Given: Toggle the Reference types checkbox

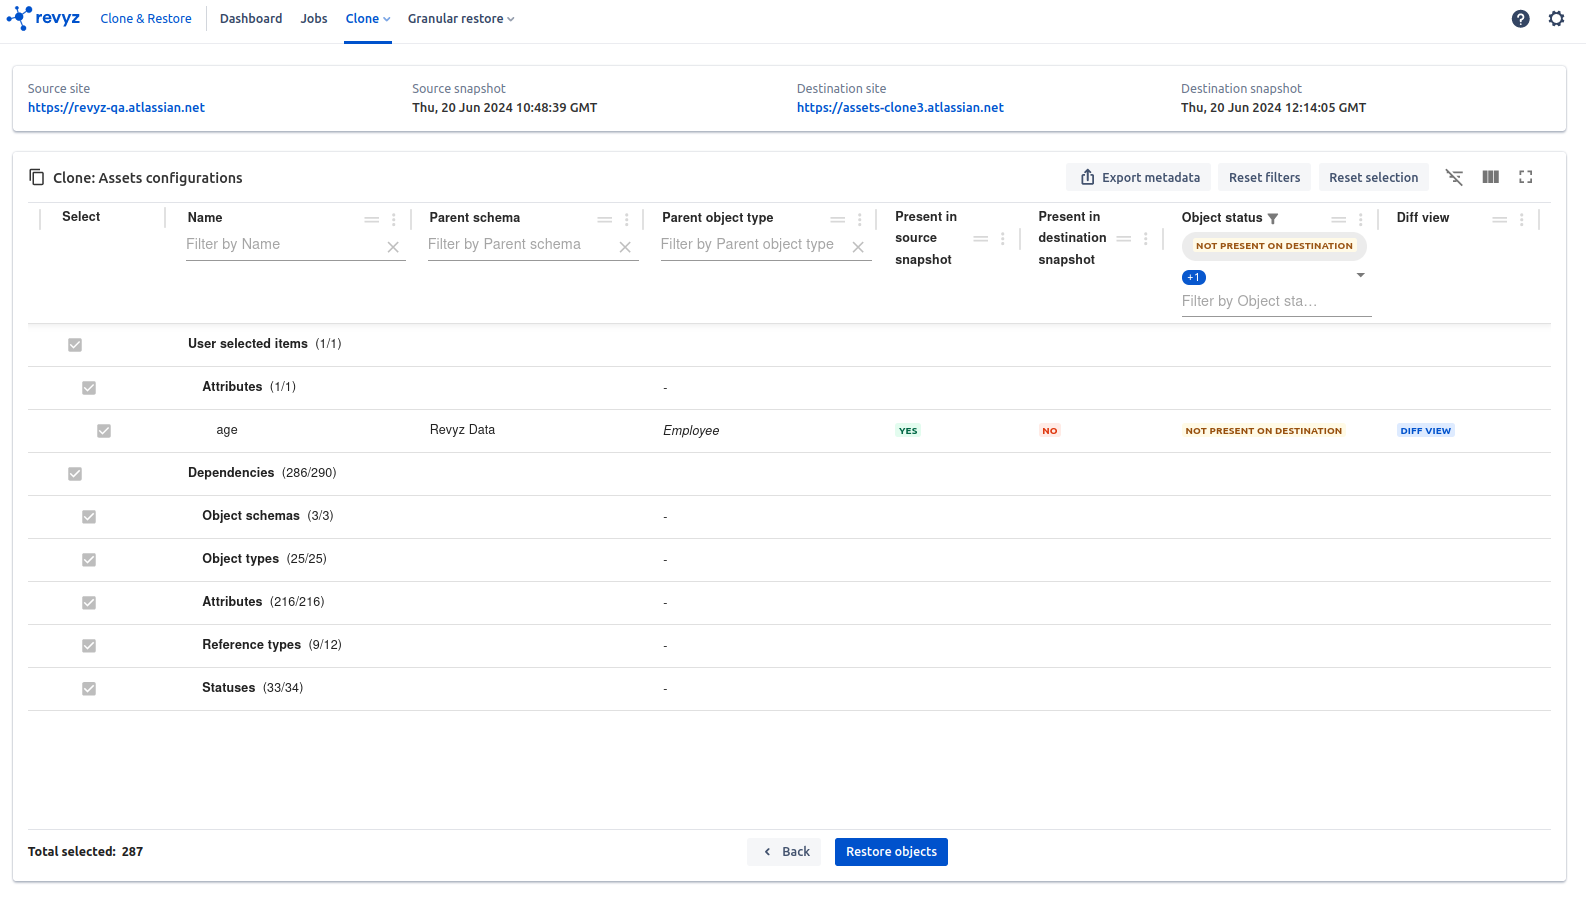Looking at the screenshot, I should 89,646.
